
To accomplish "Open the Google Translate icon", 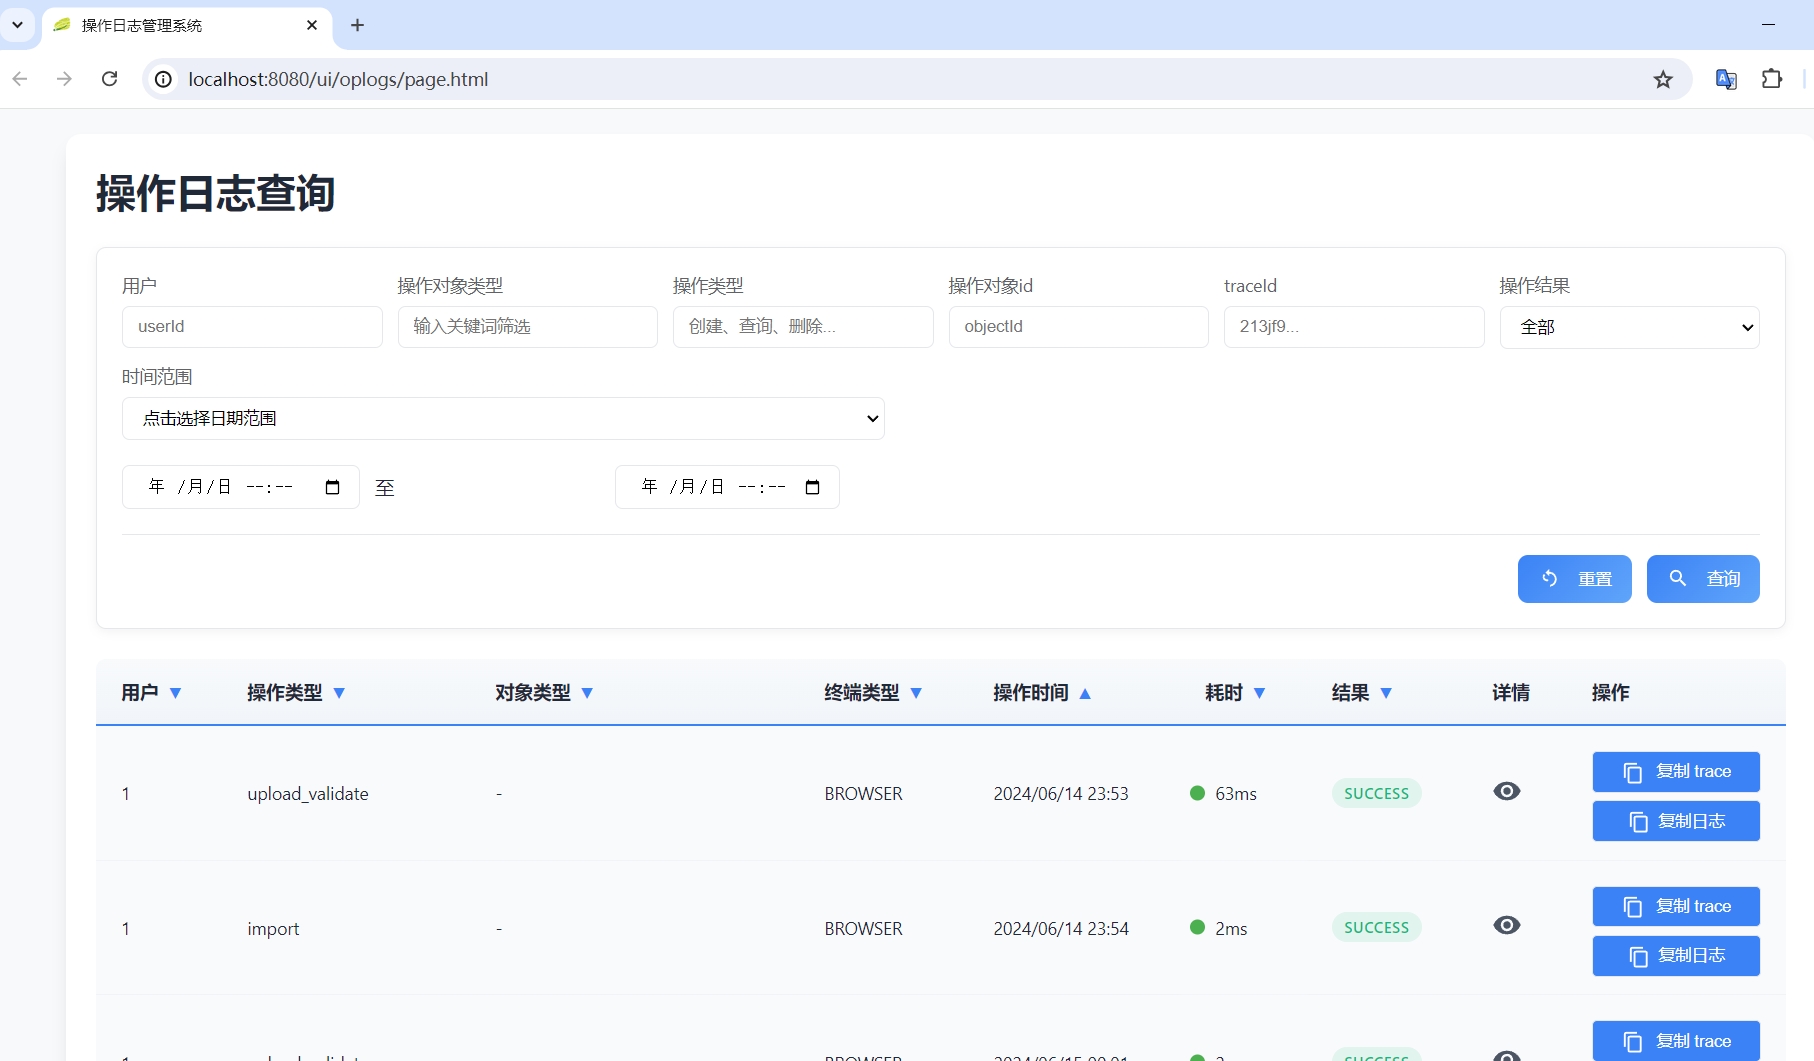I will (1726, 79).
